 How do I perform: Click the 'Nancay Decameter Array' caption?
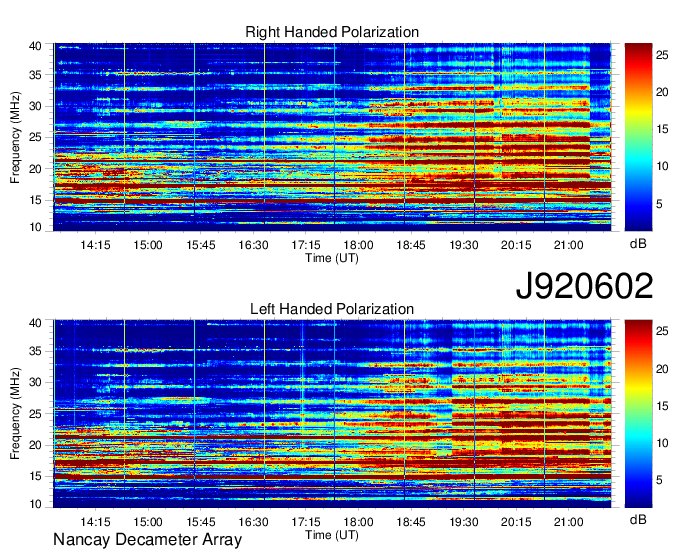[x=147, y=540]
